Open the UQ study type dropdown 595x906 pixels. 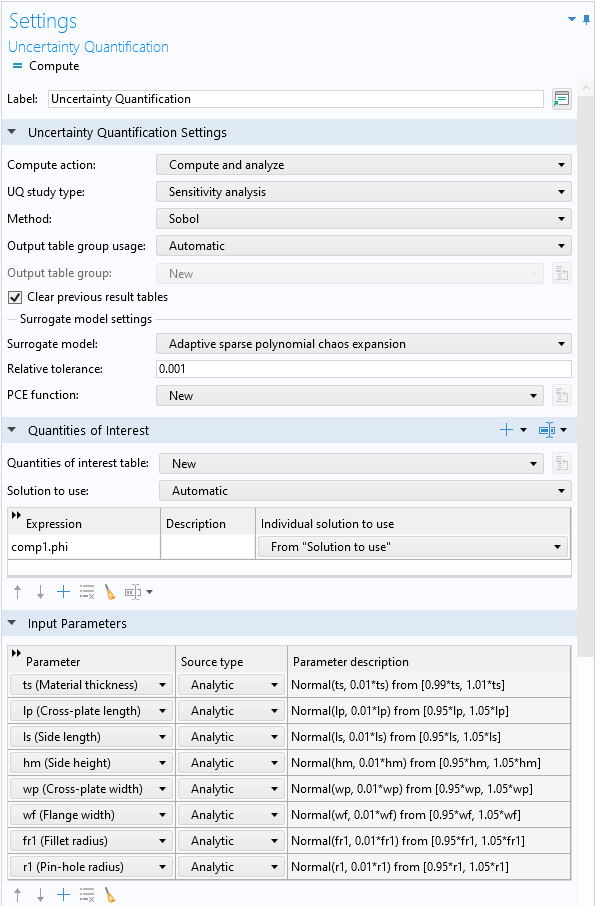pos(364,192)
